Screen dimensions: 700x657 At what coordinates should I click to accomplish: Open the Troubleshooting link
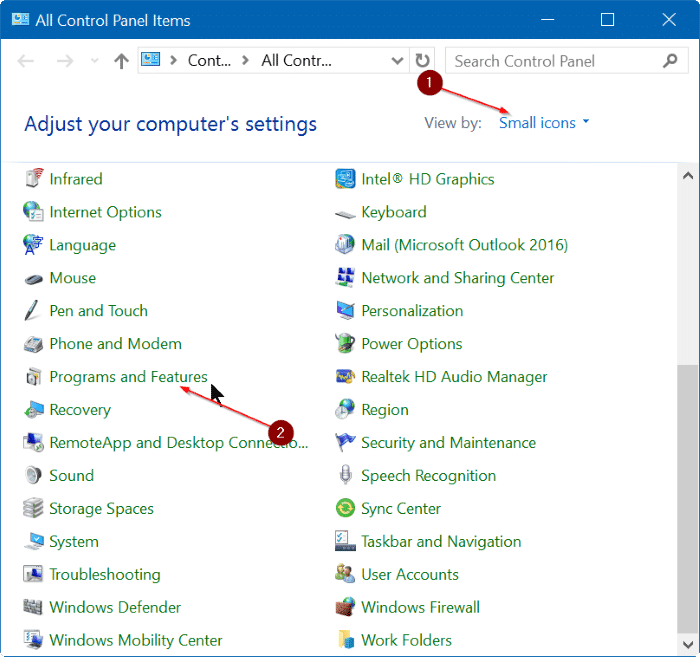click(x=104, y=574)
